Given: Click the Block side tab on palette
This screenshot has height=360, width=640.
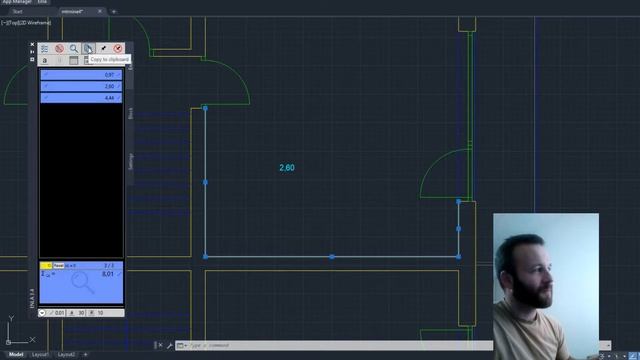Looking at the screenshot, I should (131, 113).
